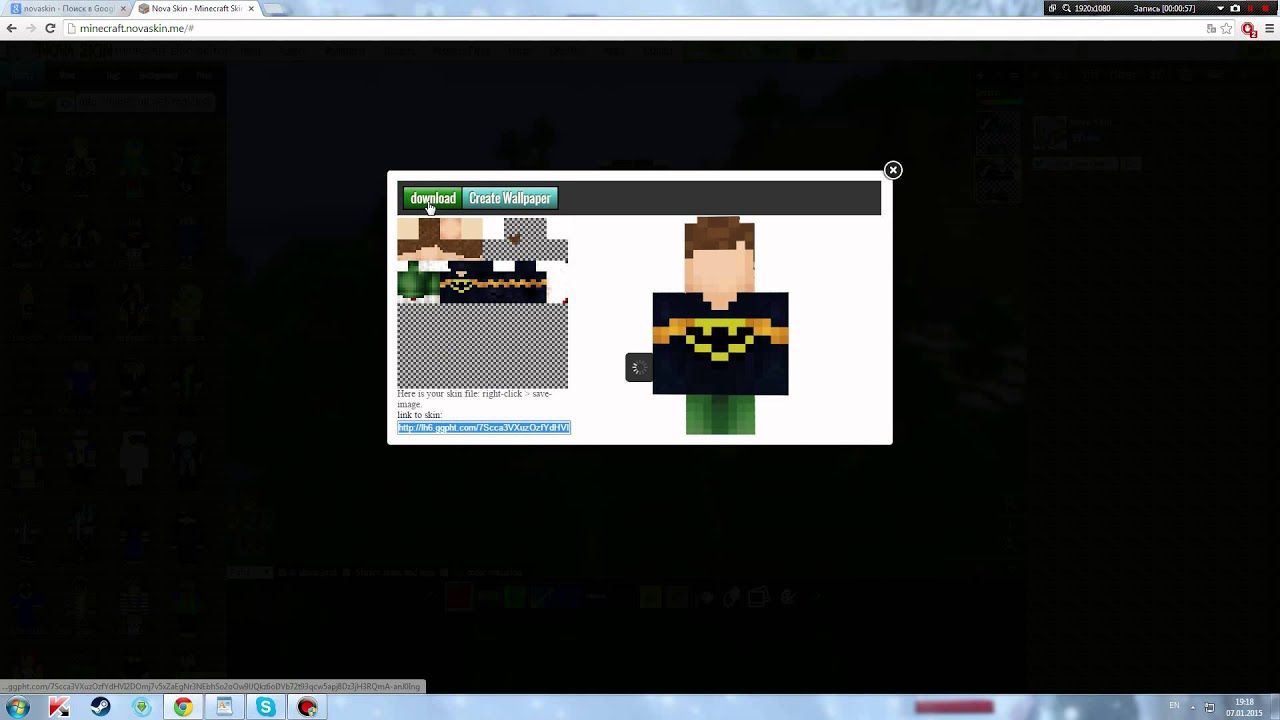The image size is (1280, 720).
Task: Open the image viewer taskbar icon
Action: (x=224, y=707)
